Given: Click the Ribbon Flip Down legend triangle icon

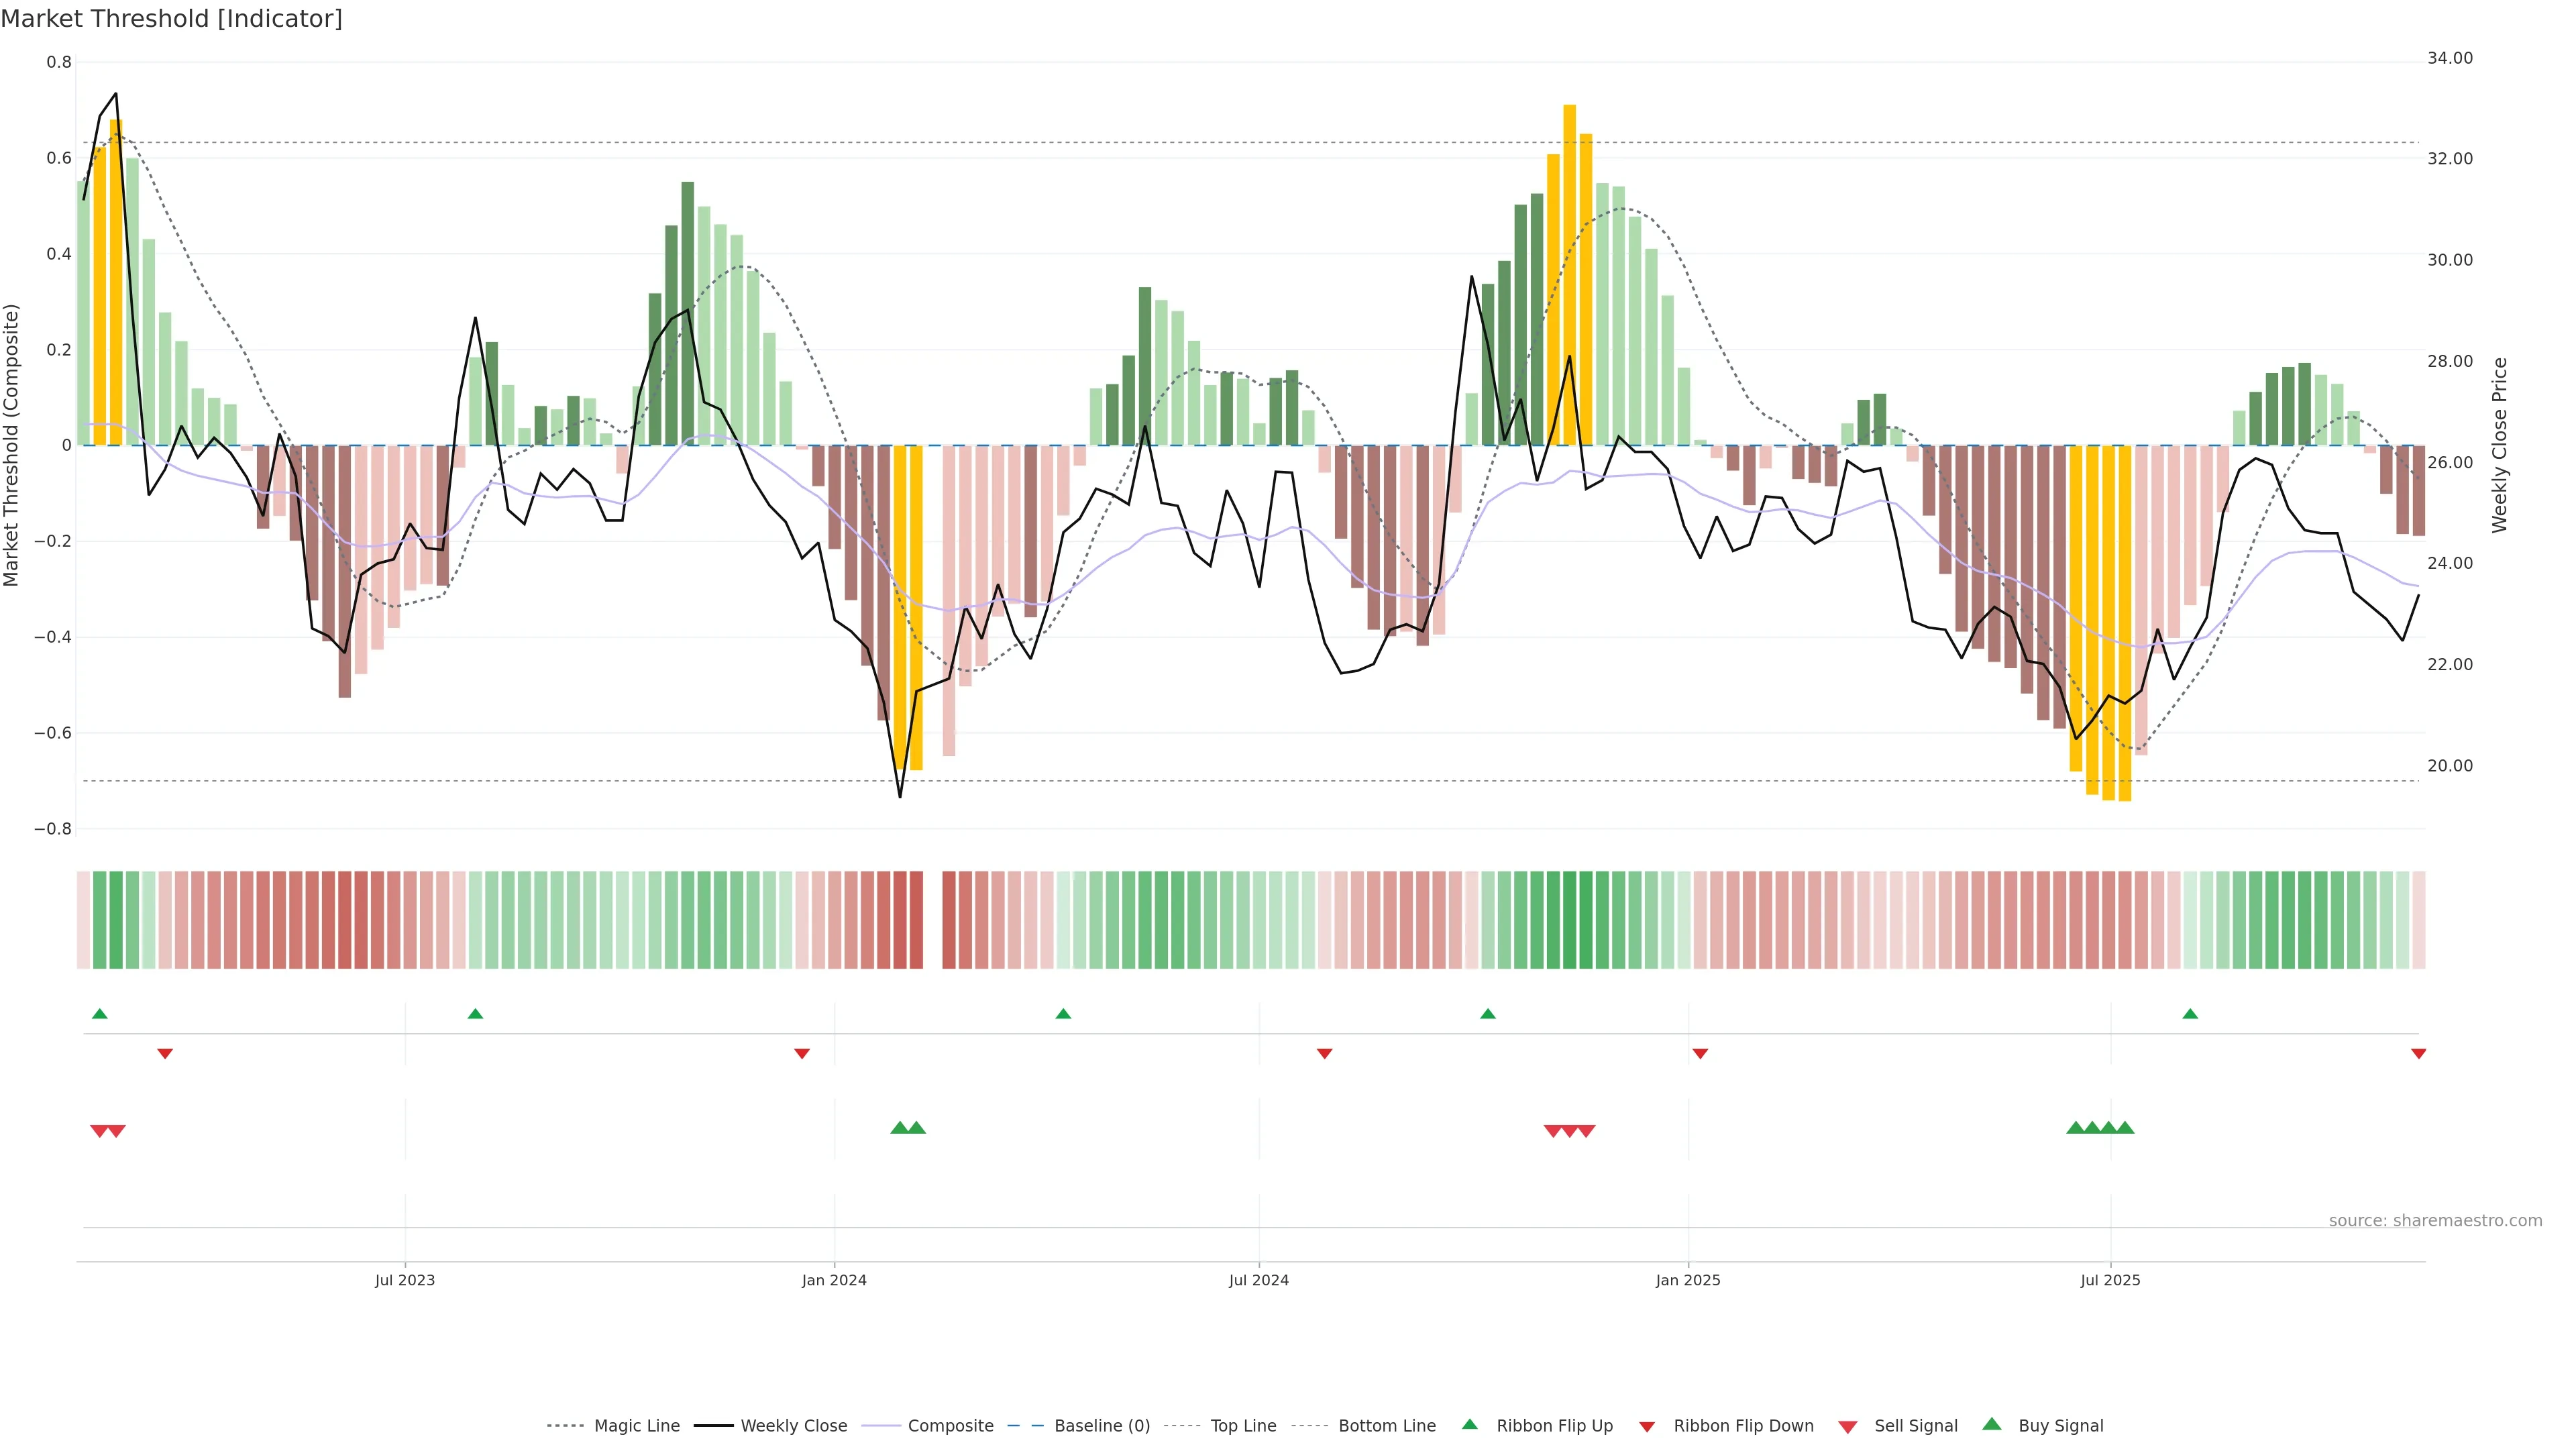Looking at the screenshot, I should 1647,1426.
